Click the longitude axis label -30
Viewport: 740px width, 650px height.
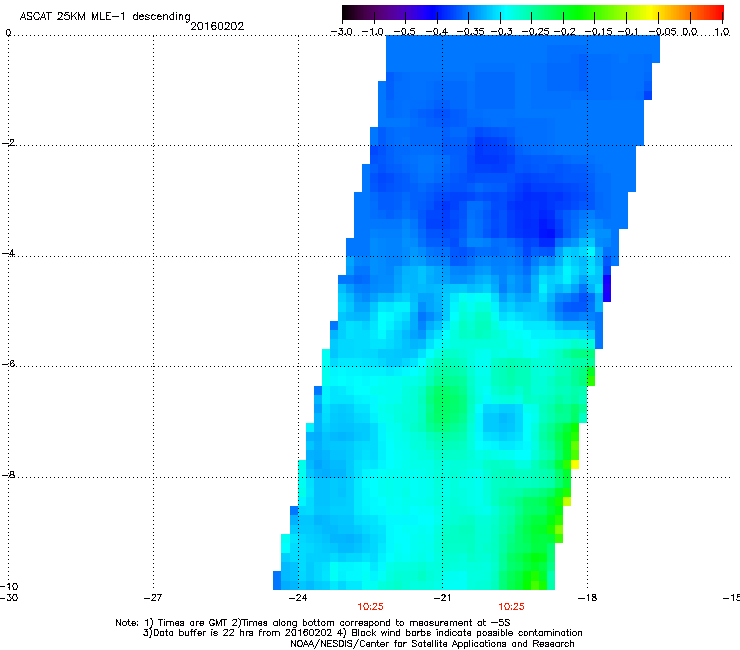pos(9,597)
